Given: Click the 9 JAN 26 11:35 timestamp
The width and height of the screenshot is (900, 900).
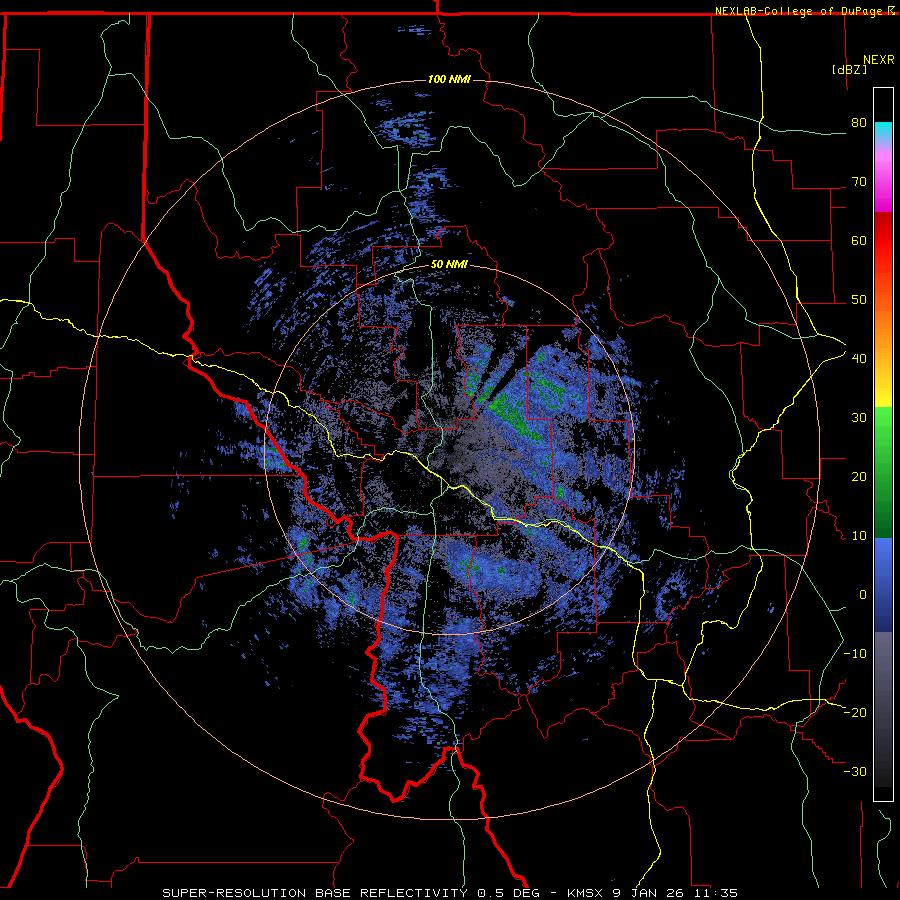Looking at the screenshot, I should click(x=674, y=893).
